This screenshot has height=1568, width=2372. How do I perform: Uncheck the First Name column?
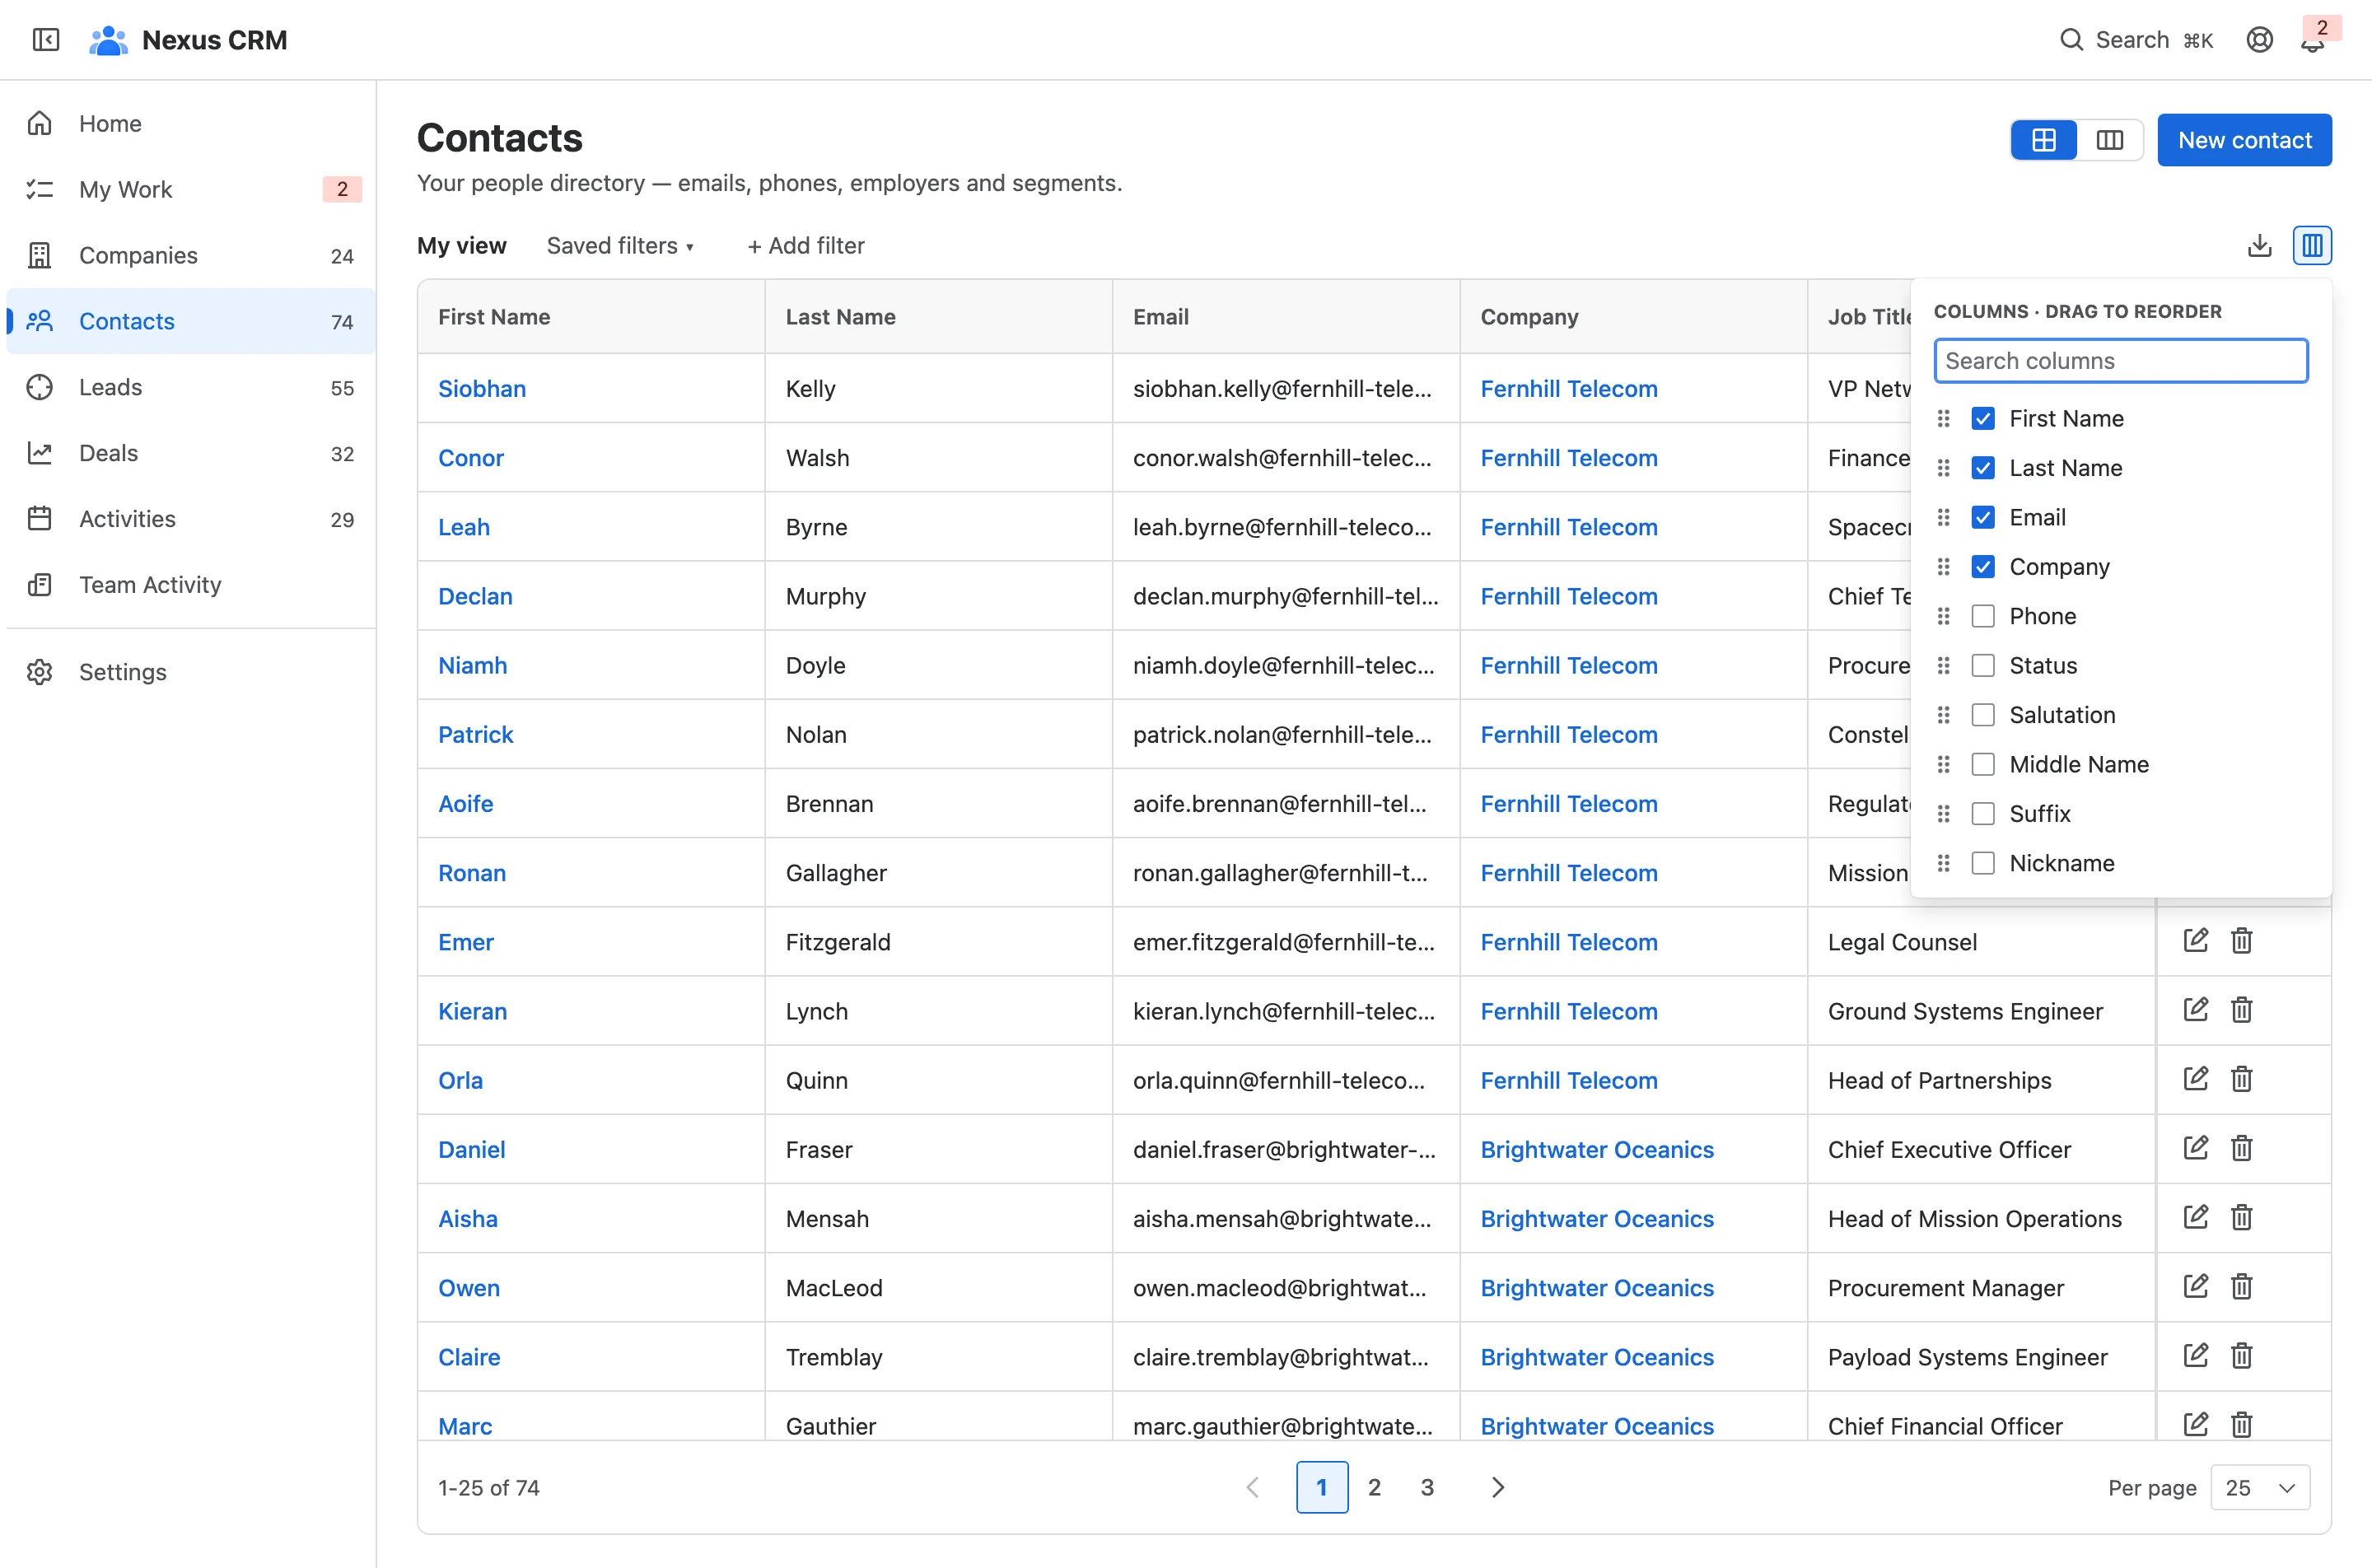point(1982,418)
